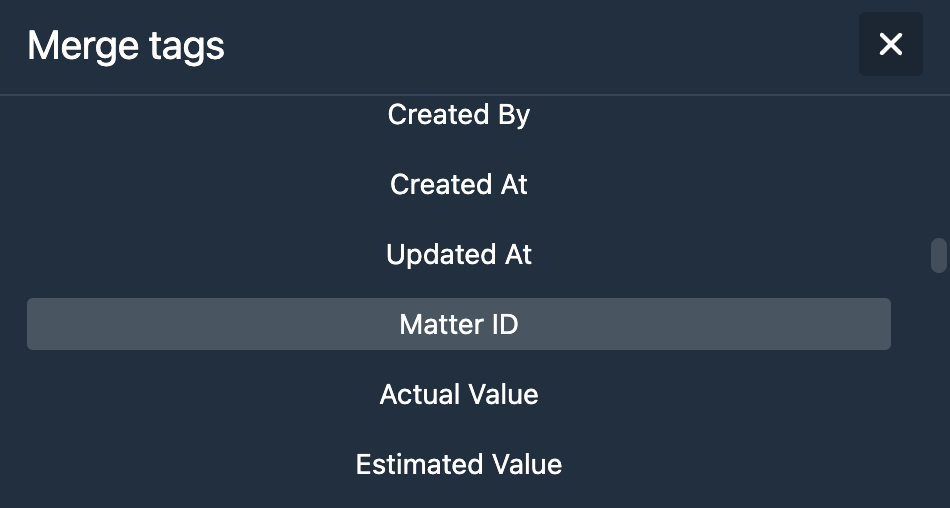Pick the highlighted Matter ID tag
Viewport: 950px width, 508px height.
[459, 324]
